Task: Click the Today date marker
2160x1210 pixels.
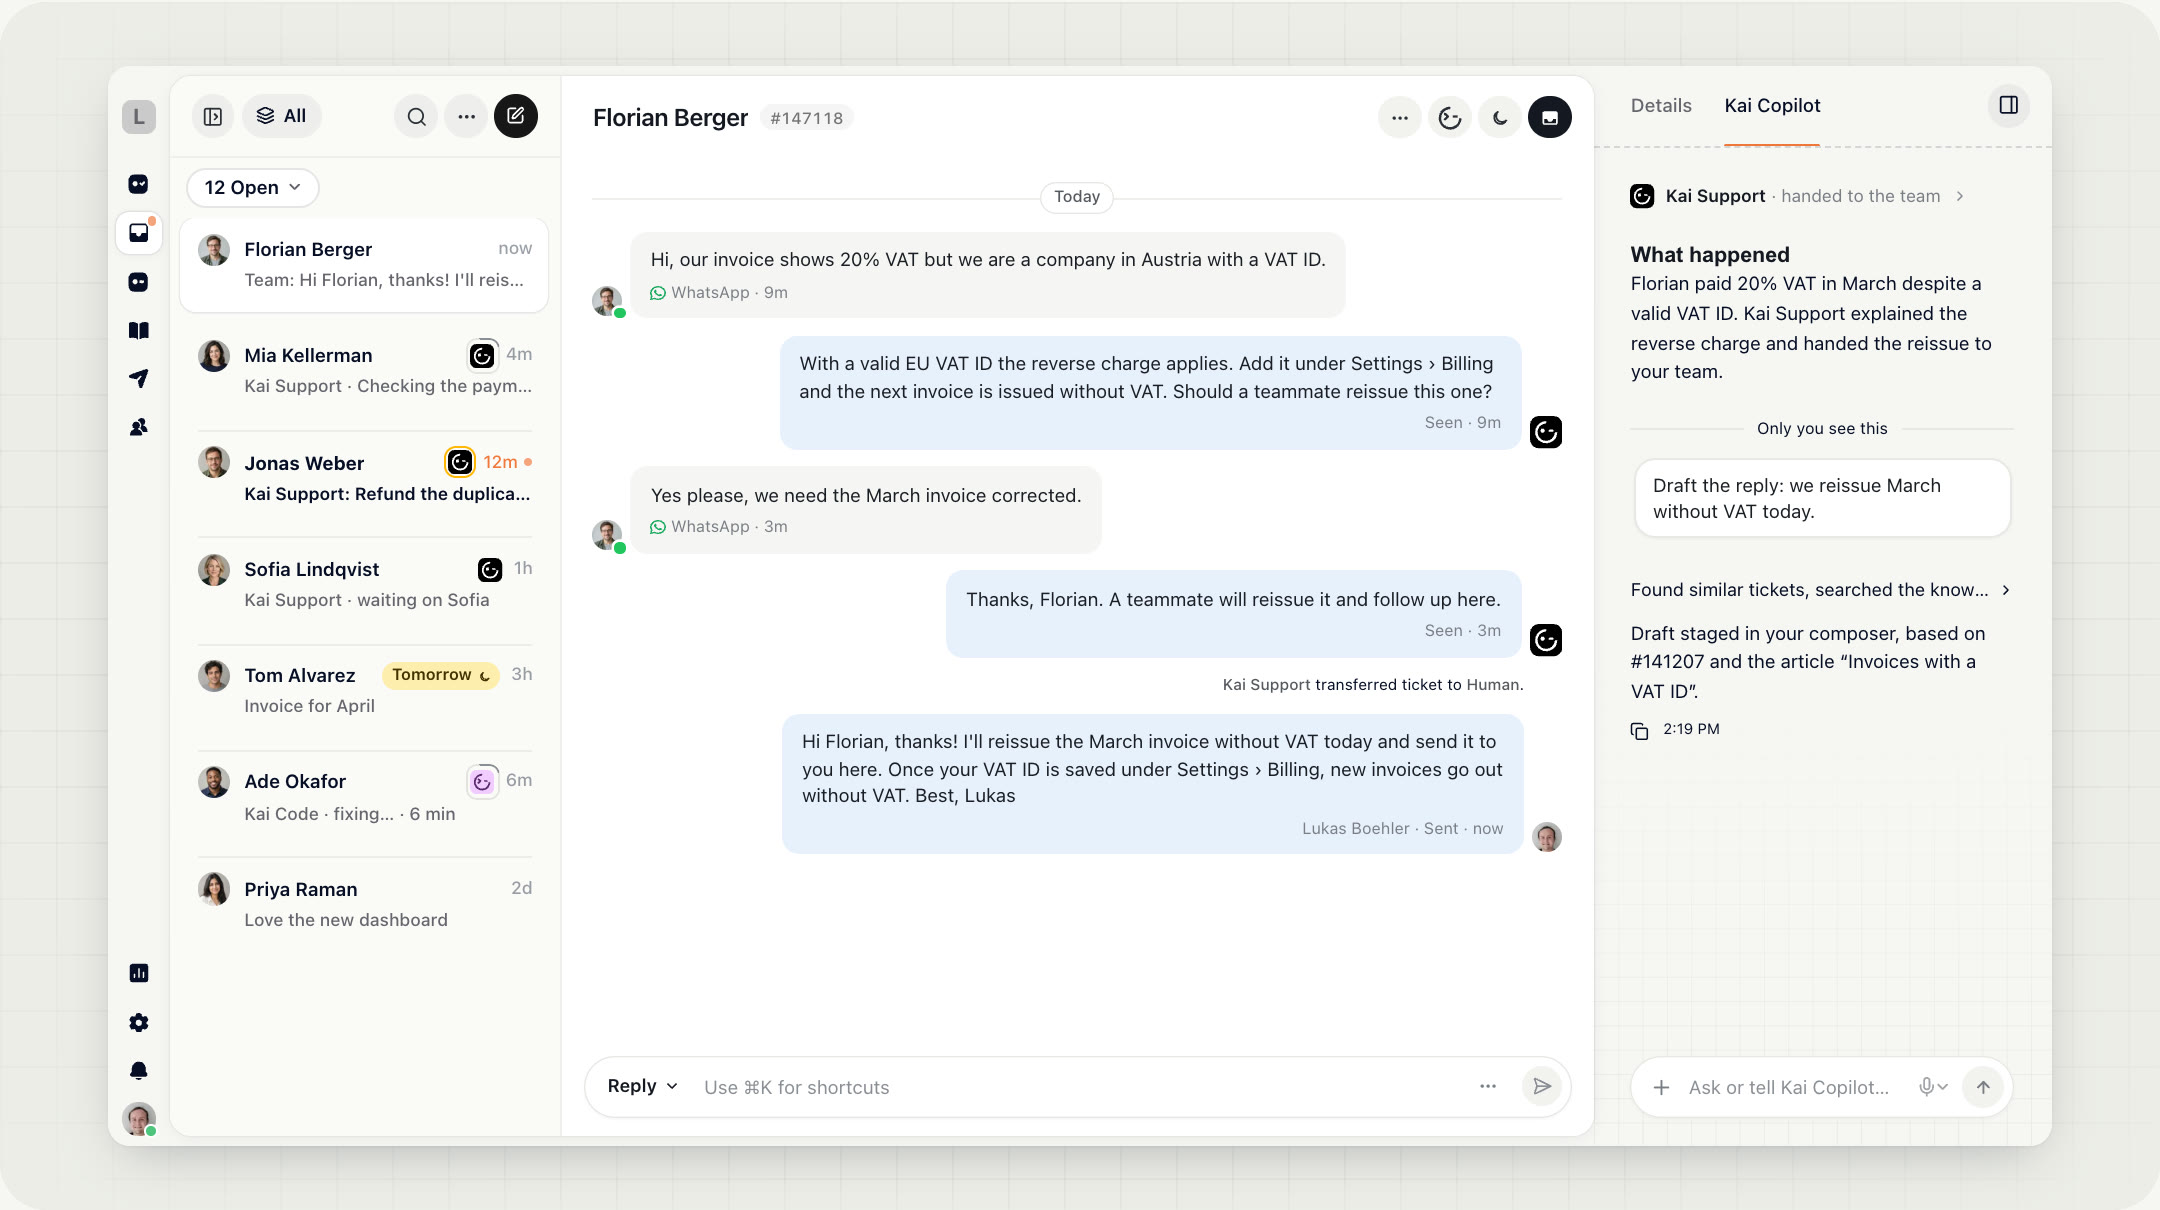Action: pyautogui.click(x=1077, y=197)
